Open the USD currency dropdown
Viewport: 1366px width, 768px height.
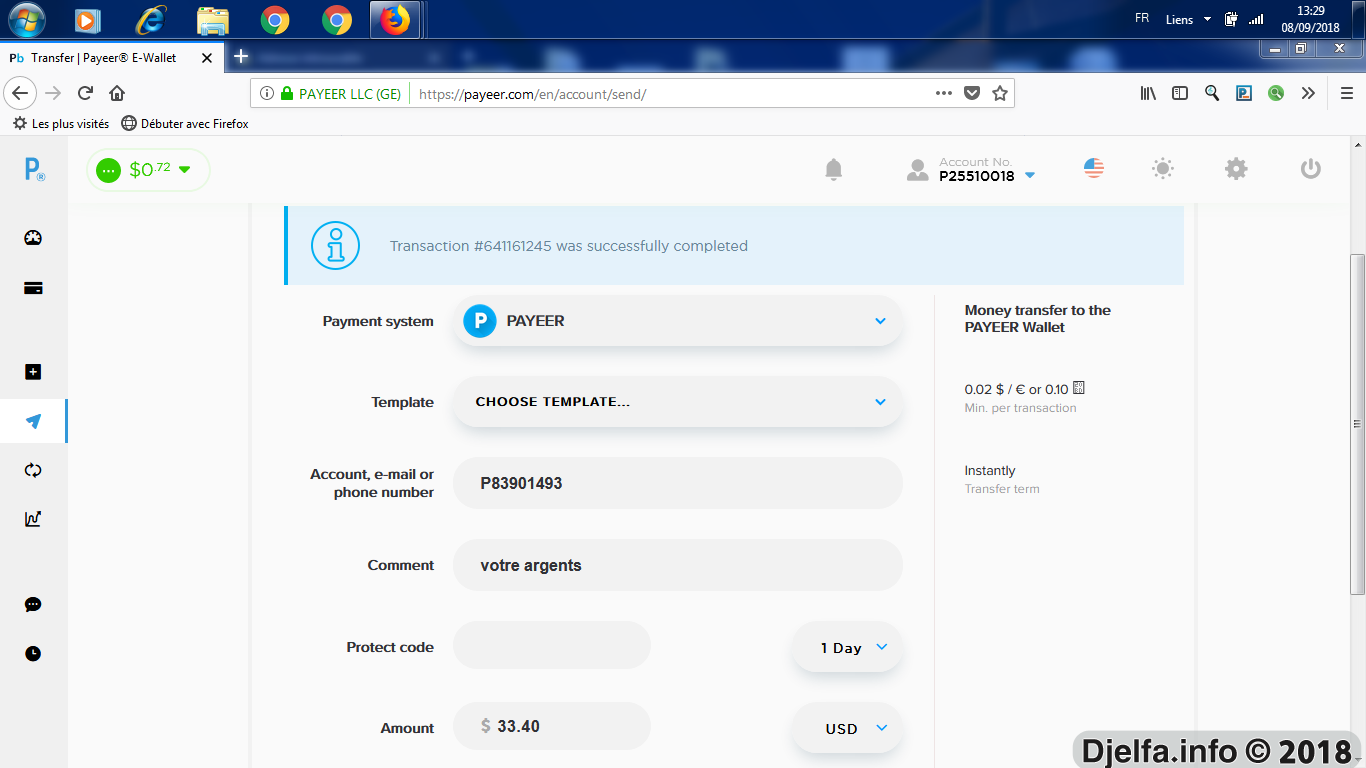(x=847, y=728)
